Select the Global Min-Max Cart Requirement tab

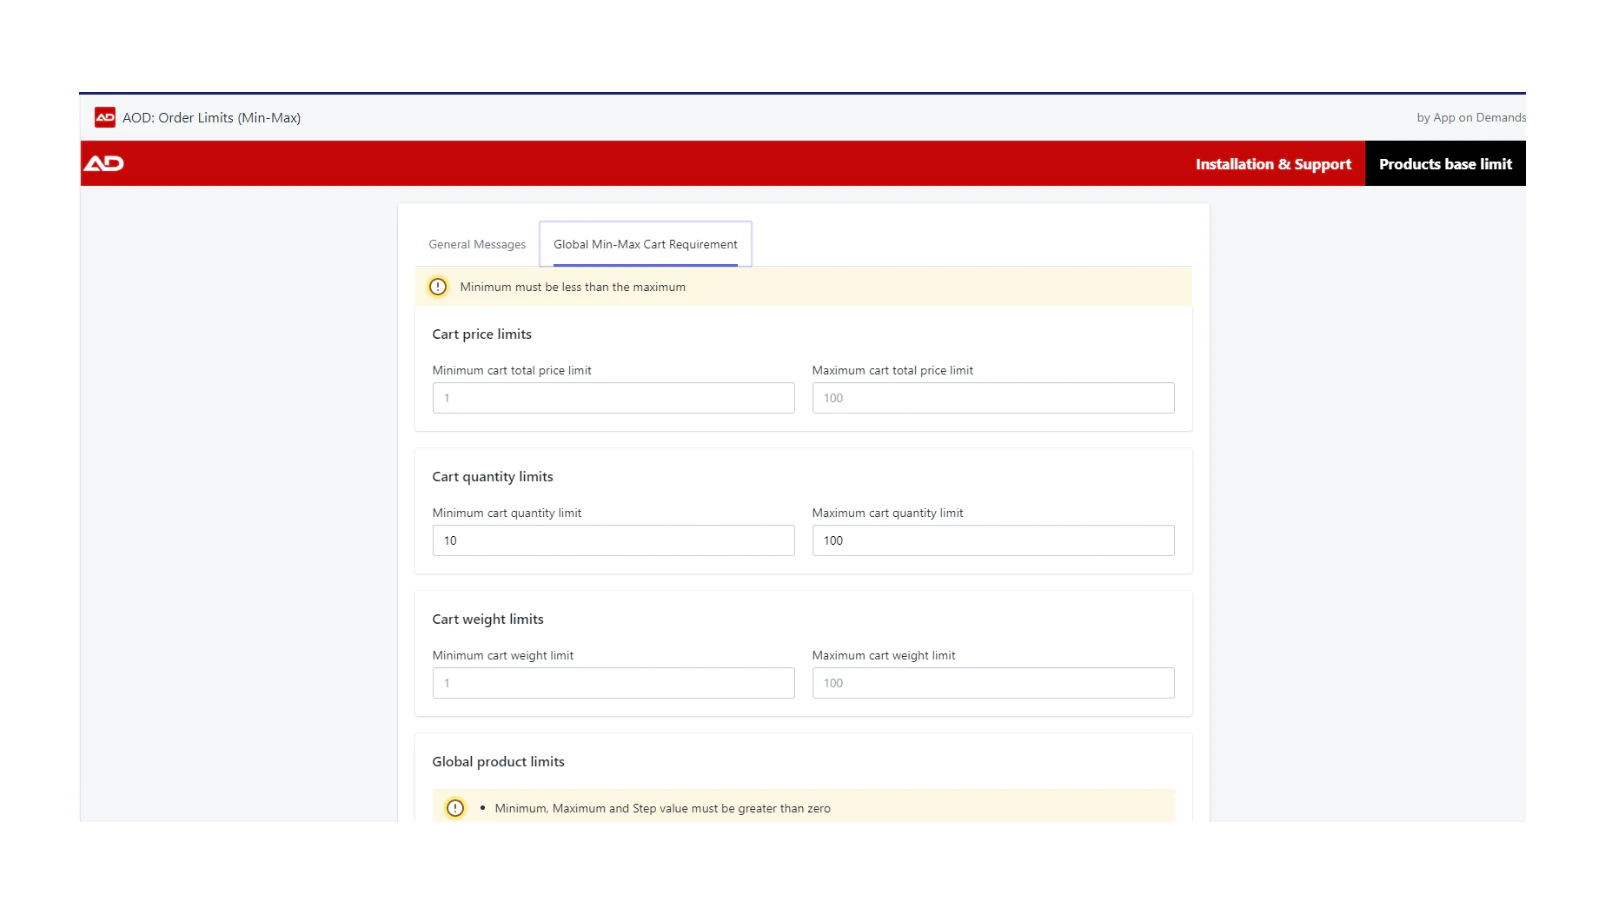(645, 244)
